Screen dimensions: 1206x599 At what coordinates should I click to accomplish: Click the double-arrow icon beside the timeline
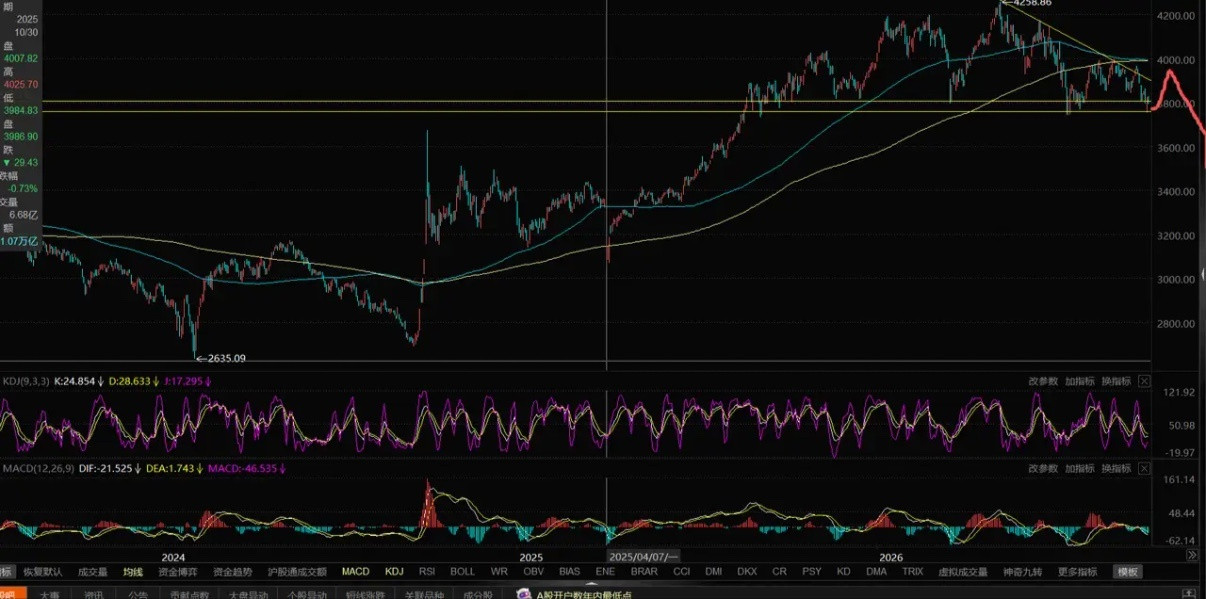[x=1192, y=555]
